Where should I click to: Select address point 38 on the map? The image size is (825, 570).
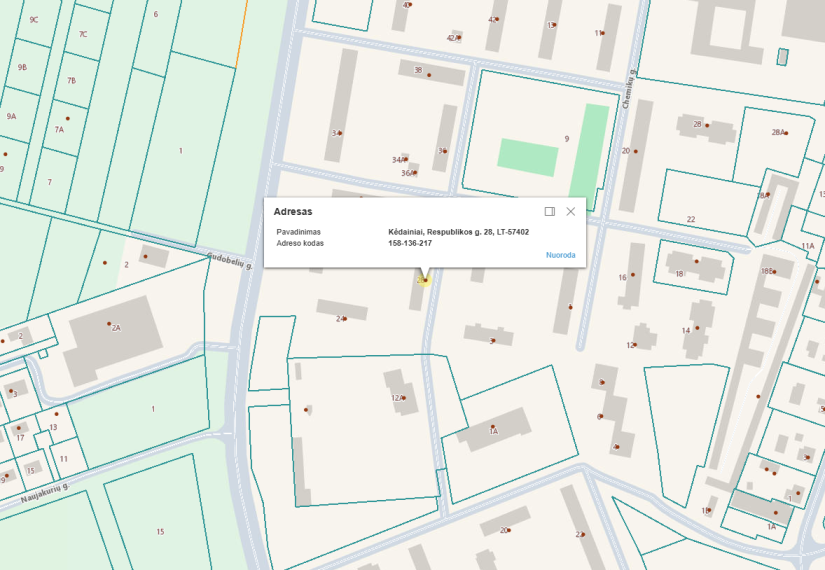click(x=429, y=75)
